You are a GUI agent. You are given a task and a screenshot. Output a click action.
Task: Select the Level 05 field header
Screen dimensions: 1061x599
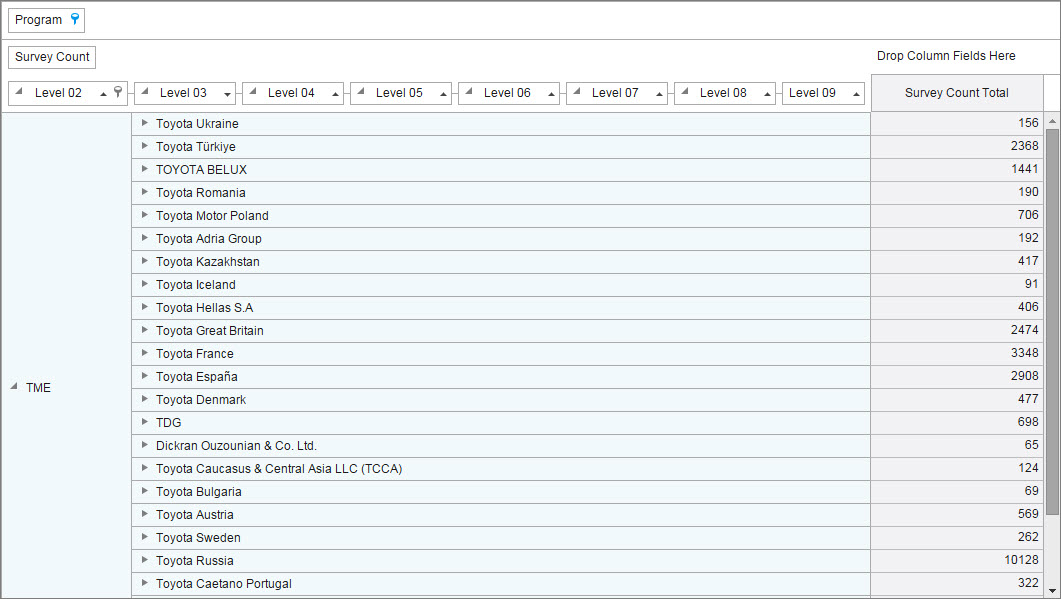tap(401, 93)
